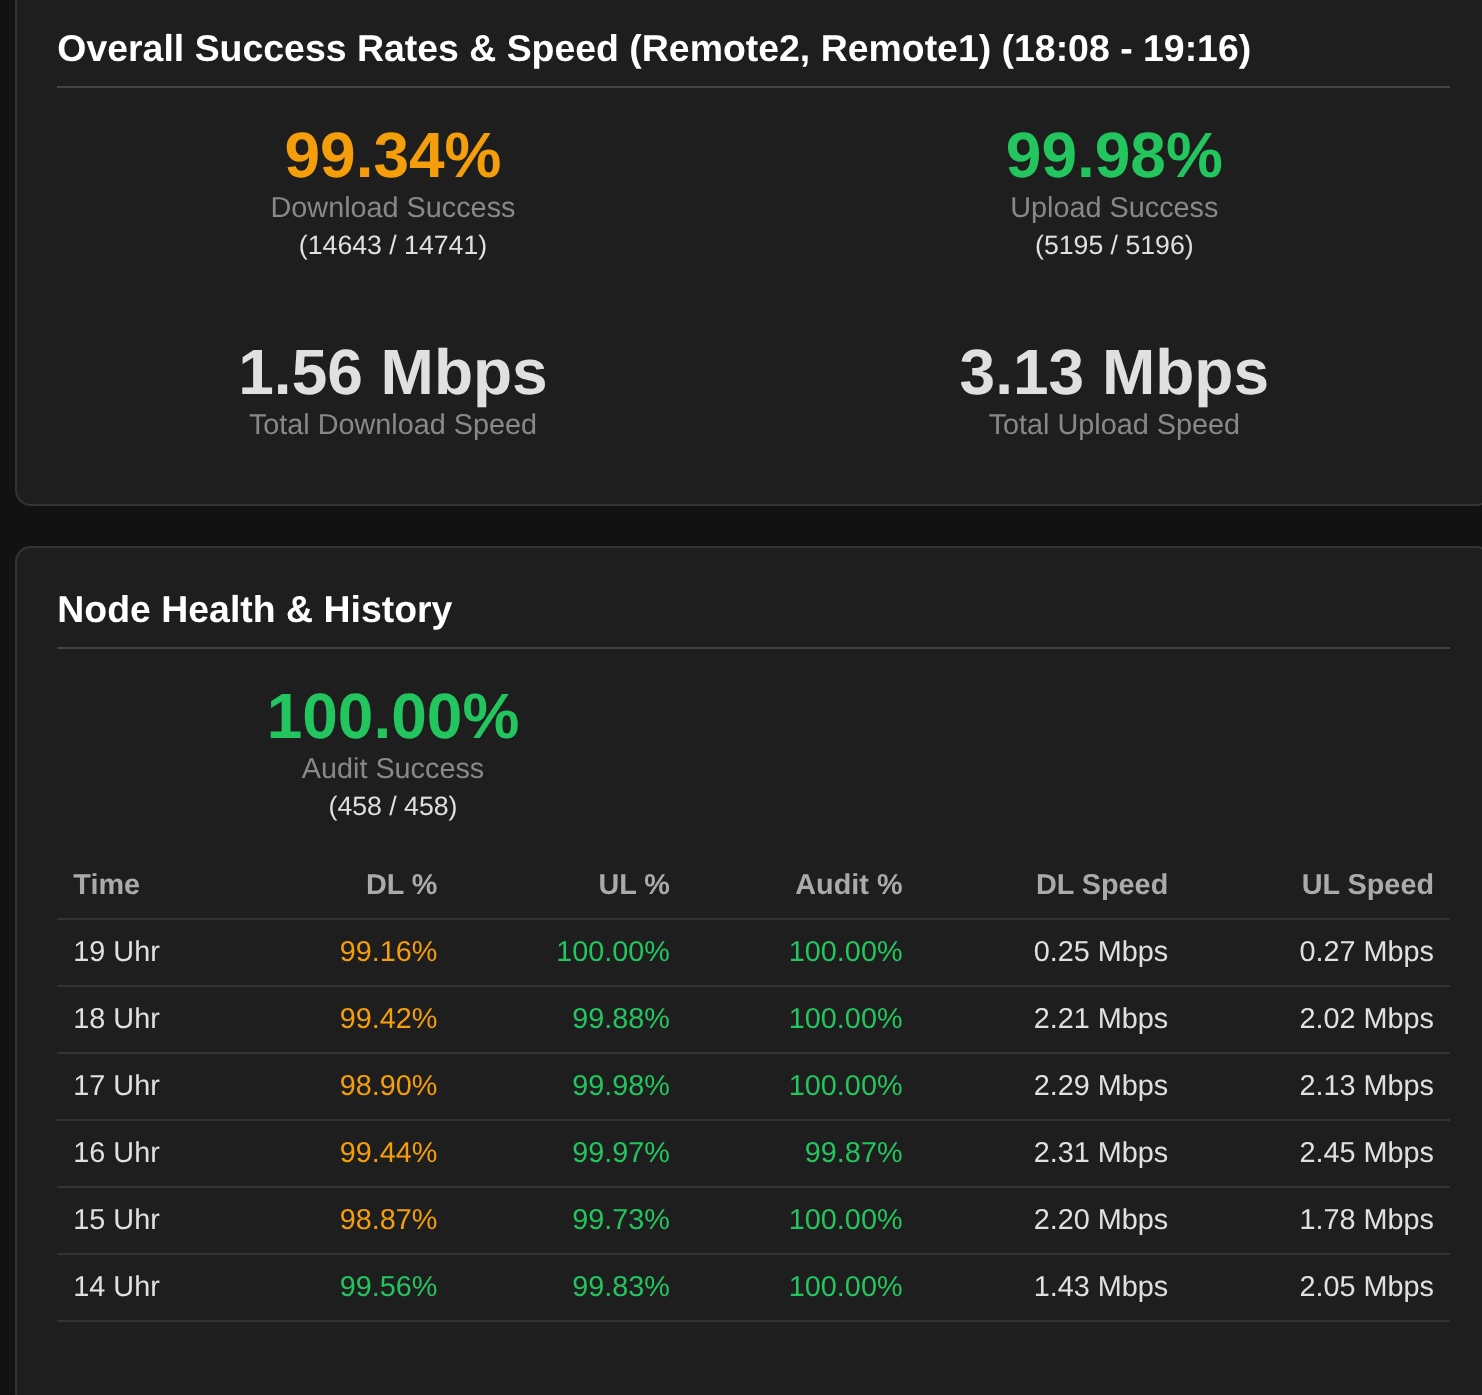Click the 1.56 Mbps Total Download Speed value
The width and height of the screenshot is (1482, 1395).
pyautogui.click(x=393, y=373)
